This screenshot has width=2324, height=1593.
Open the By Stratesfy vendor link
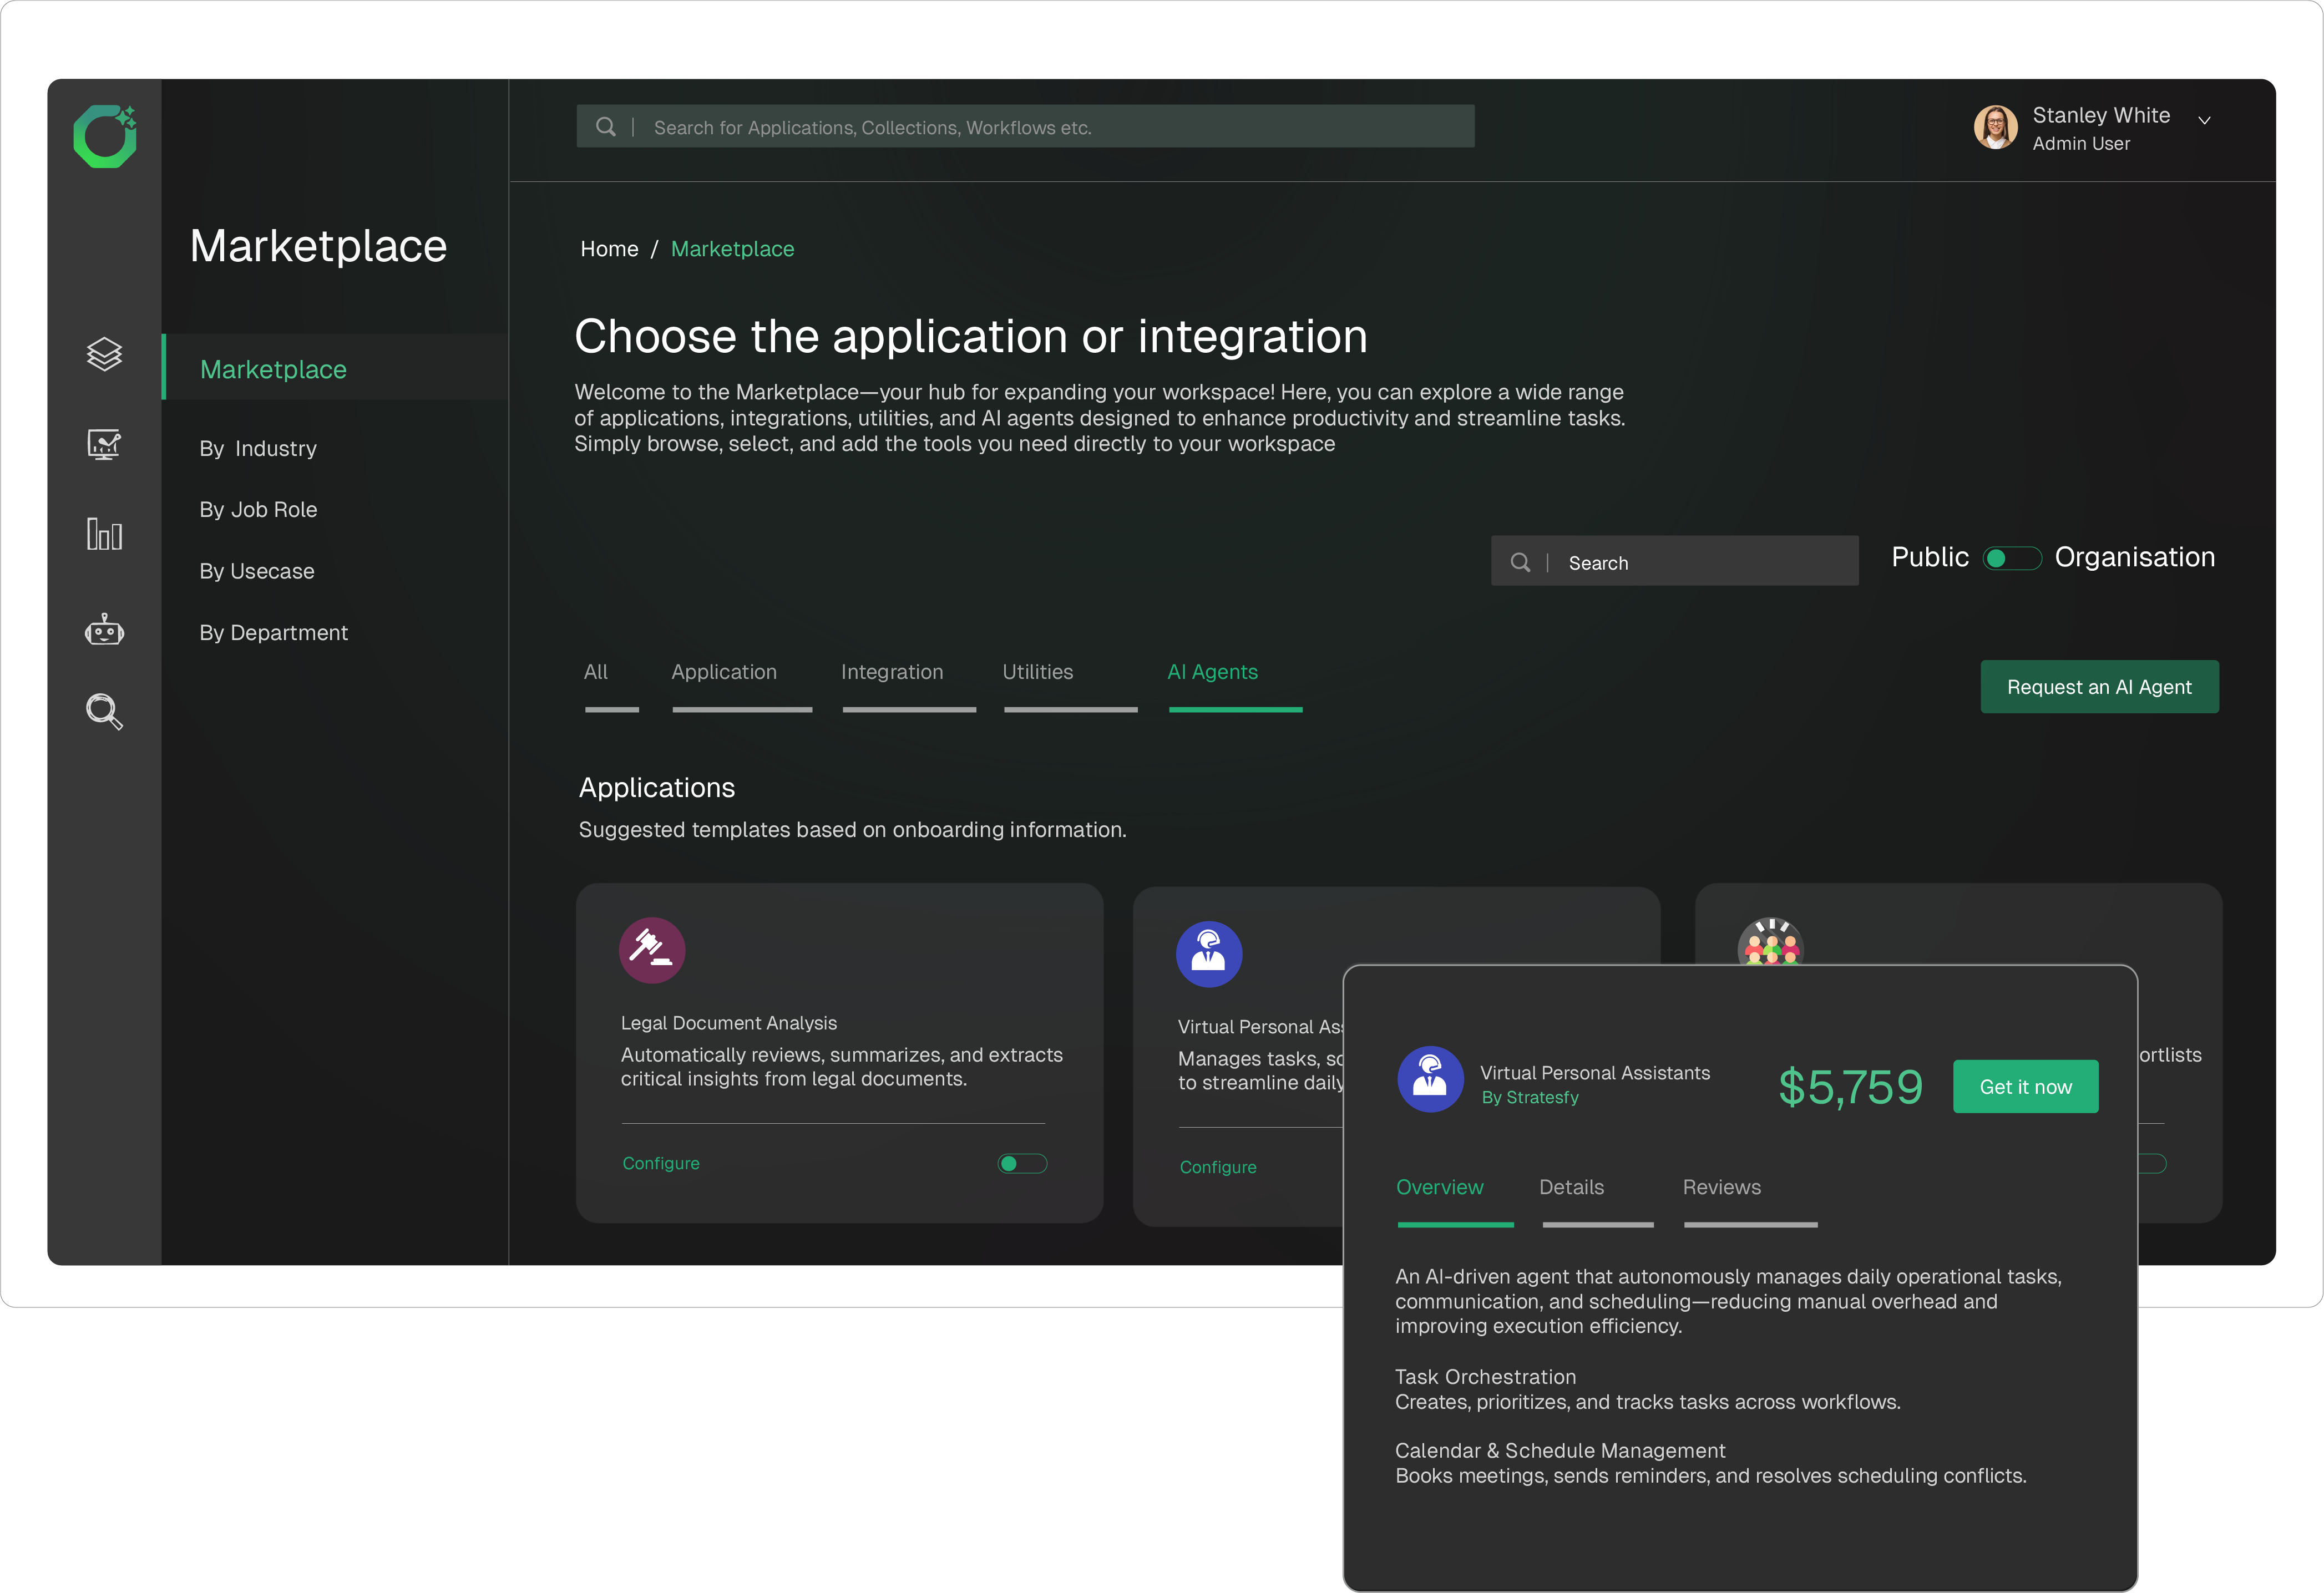click(x=1530, y=1097)
